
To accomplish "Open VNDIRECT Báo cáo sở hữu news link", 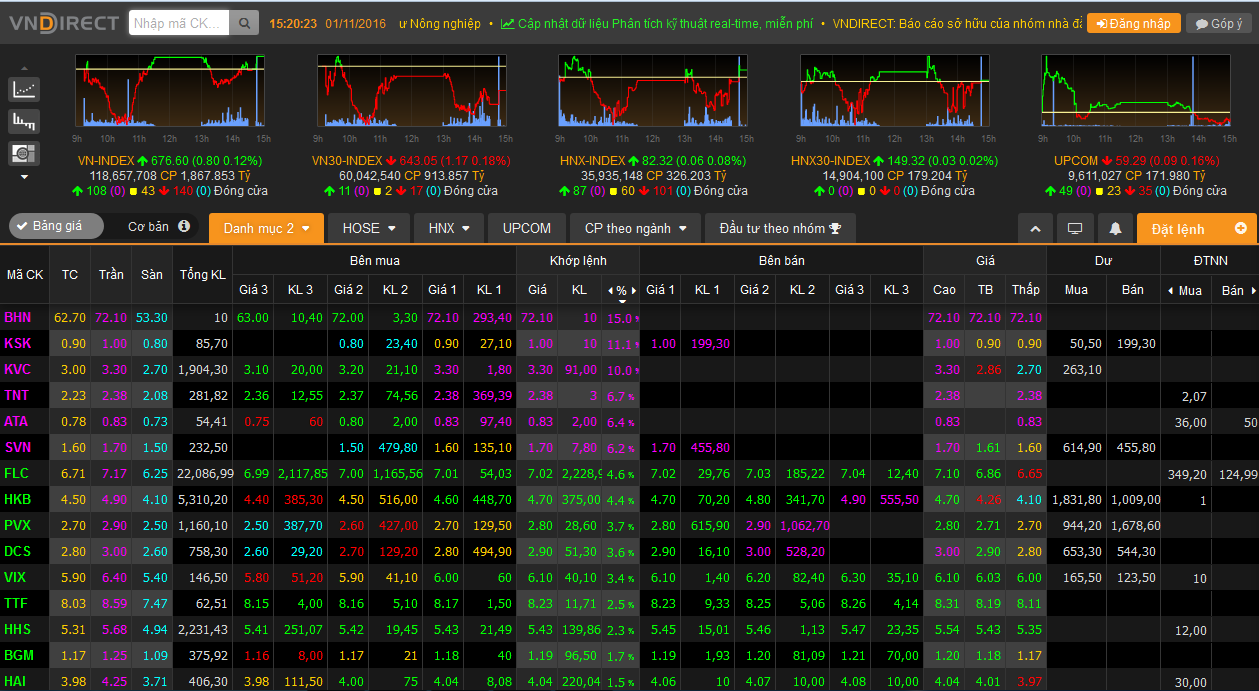I will (956, 23).
